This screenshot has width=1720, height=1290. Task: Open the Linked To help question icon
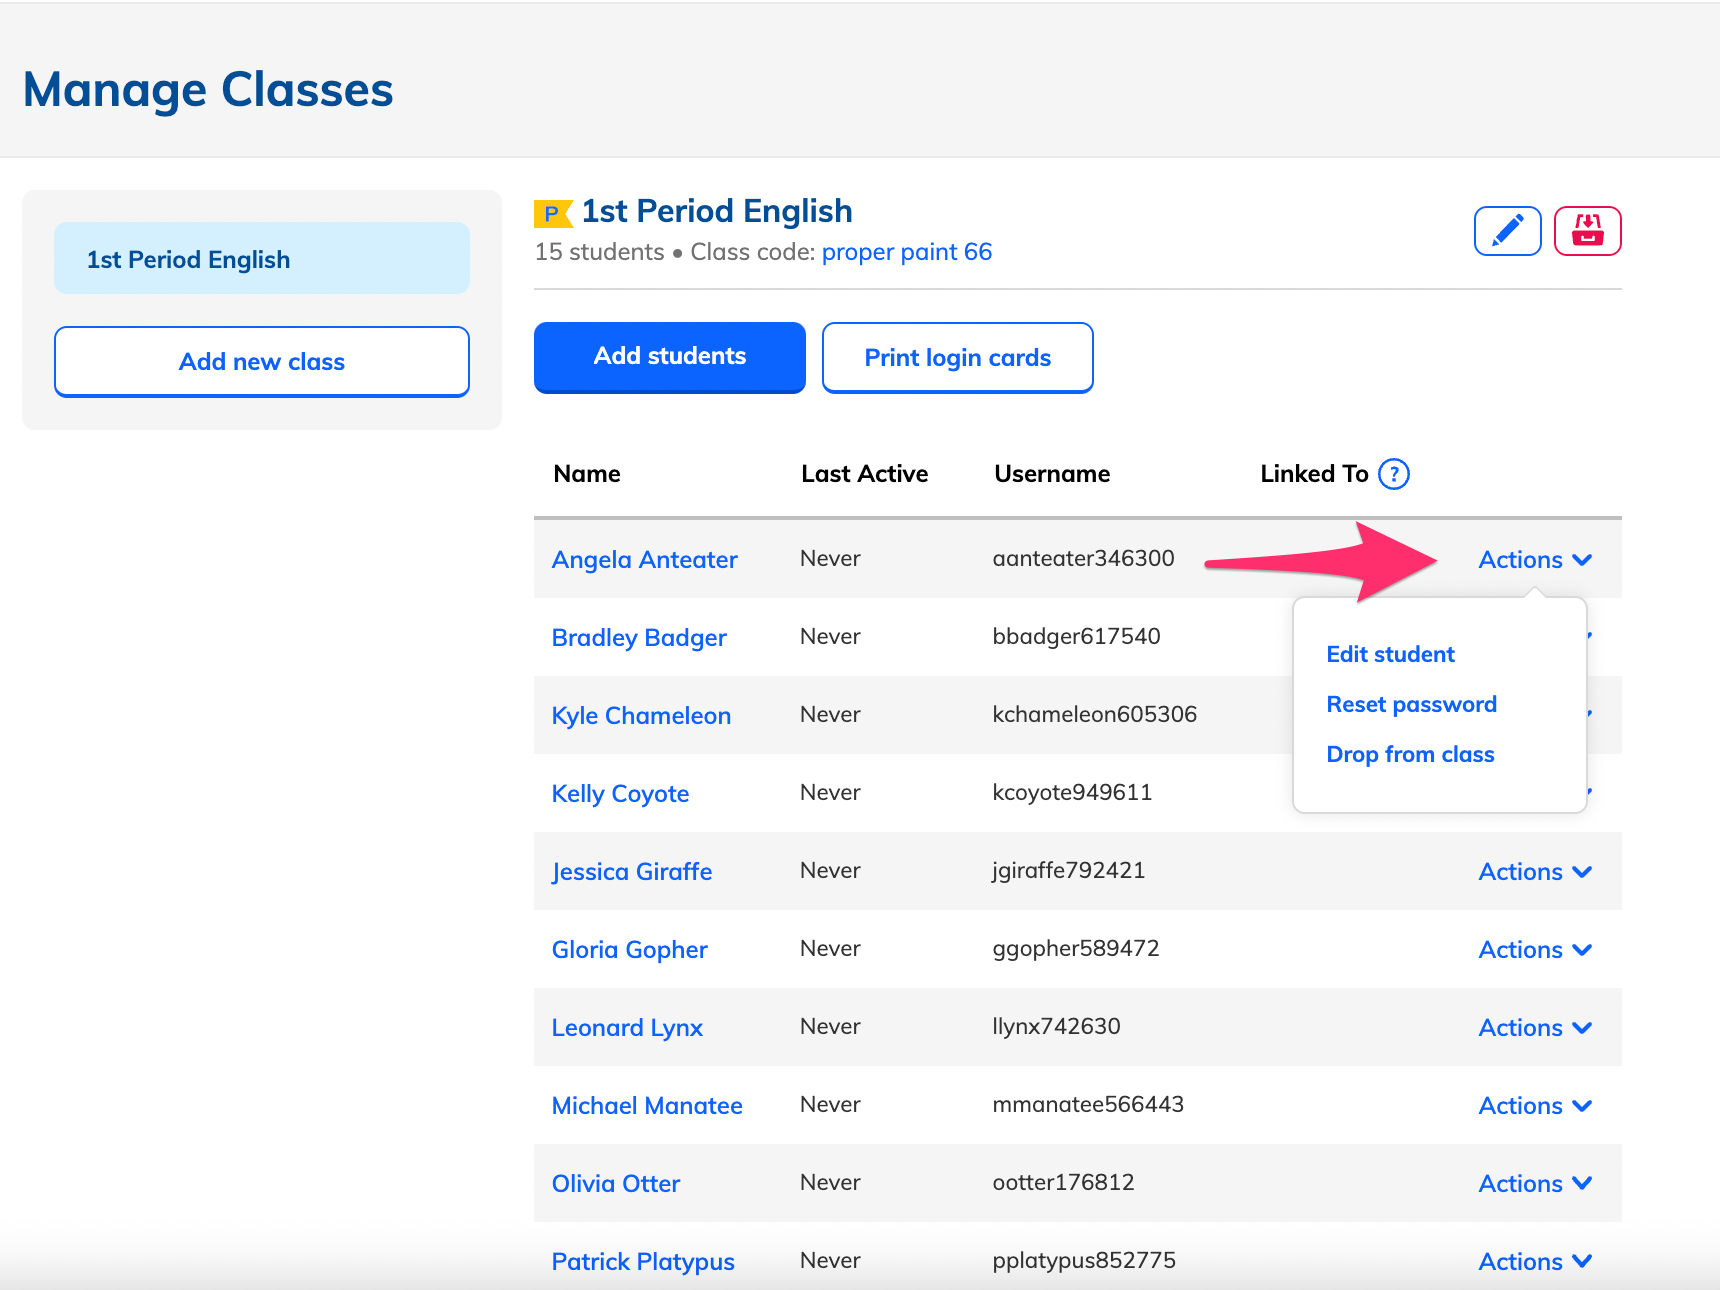[x=1393, y=474]
